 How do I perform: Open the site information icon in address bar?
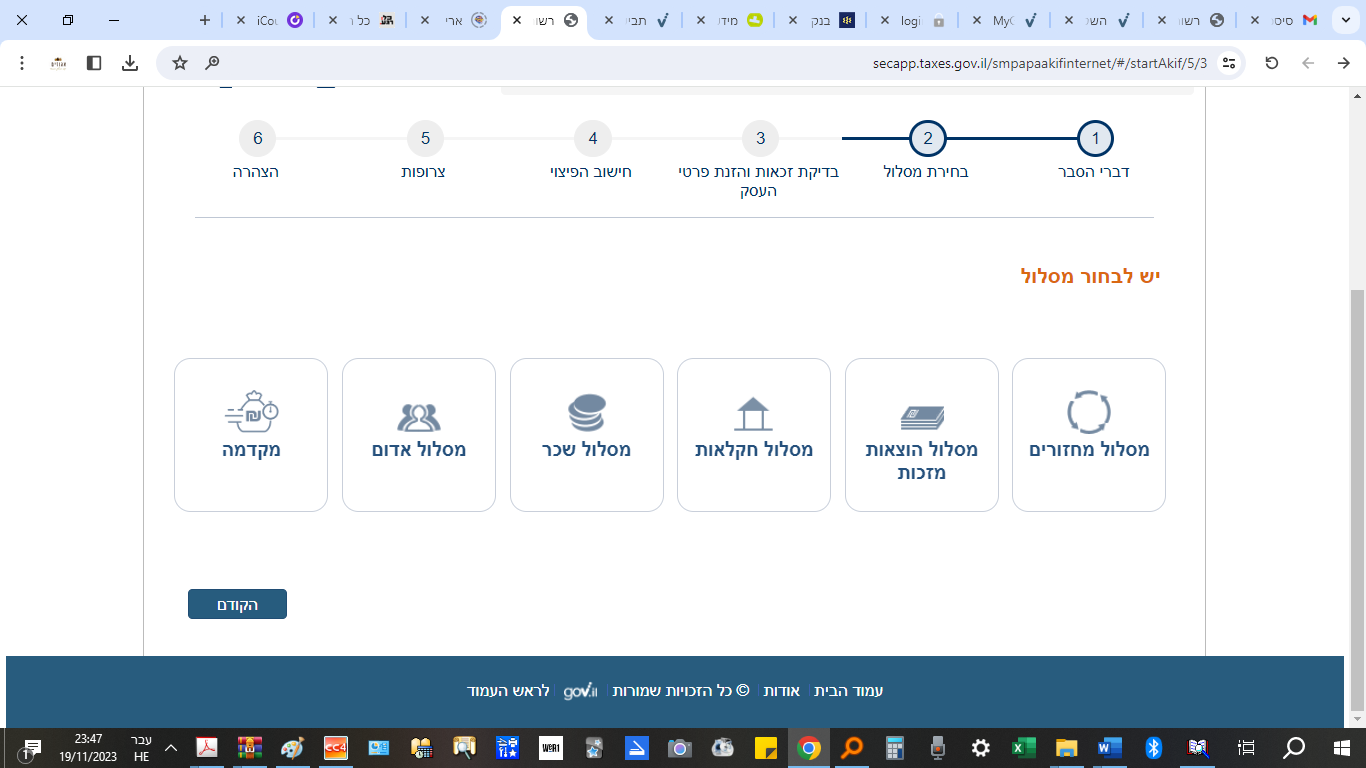(x=1229, y=63)
